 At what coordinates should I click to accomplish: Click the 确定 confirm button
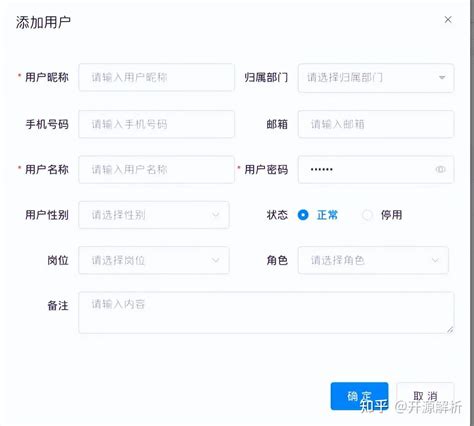[x=359, y=396]
